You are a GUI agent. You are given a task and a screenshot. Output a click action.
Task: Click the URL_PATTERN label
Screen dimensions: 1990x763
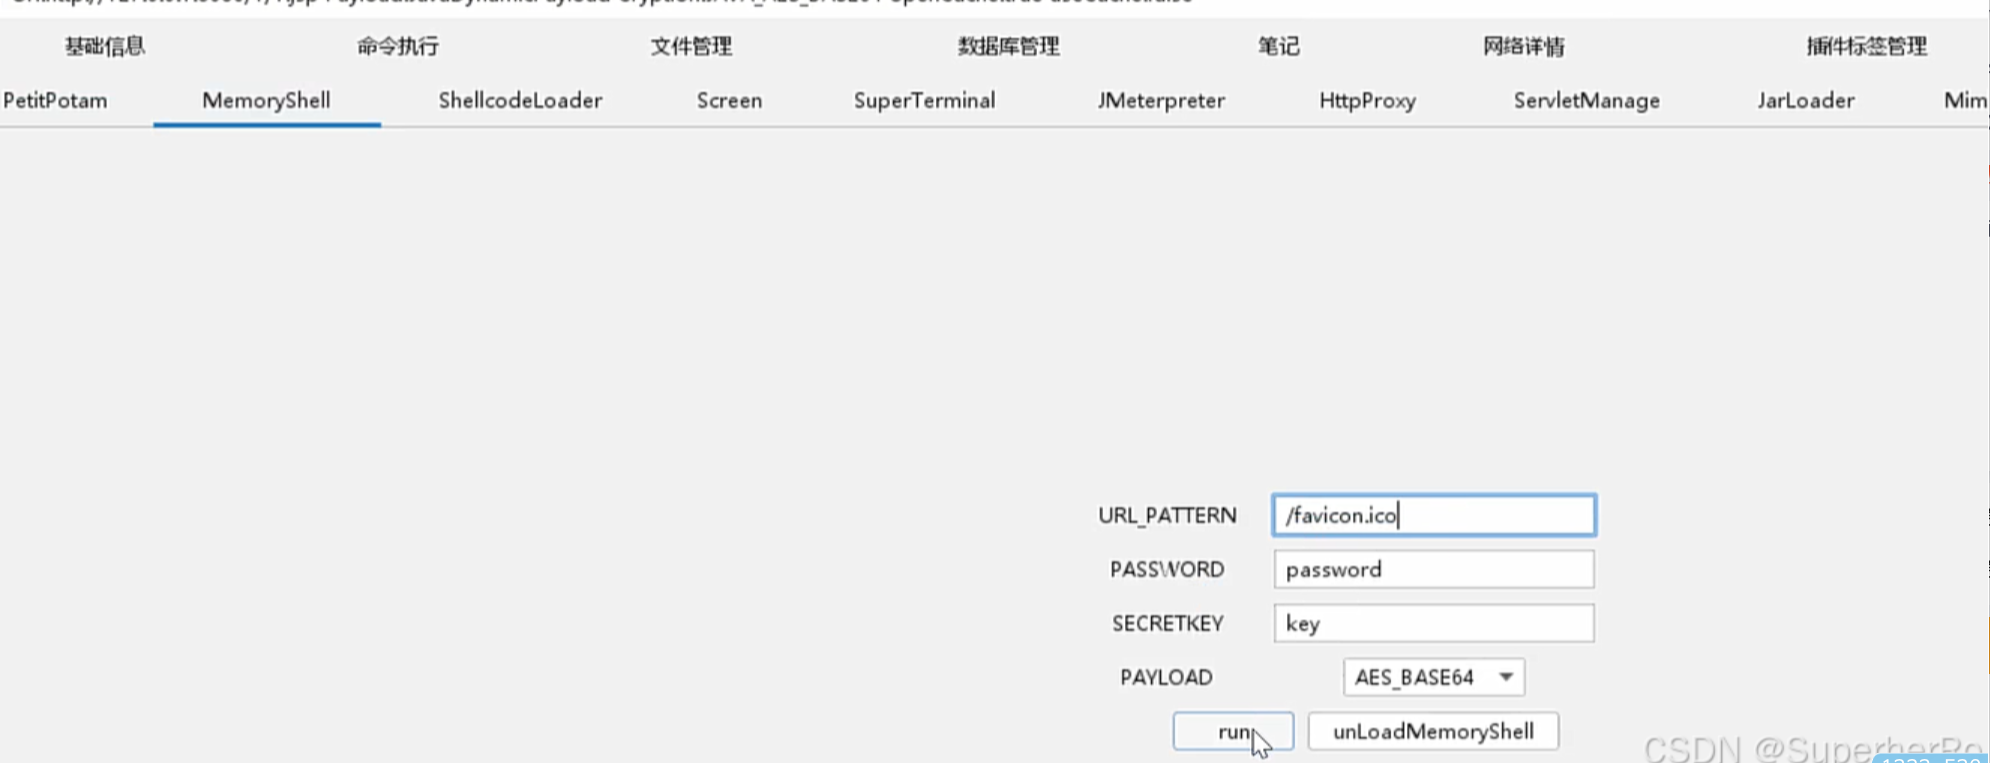pos(1167,515)
